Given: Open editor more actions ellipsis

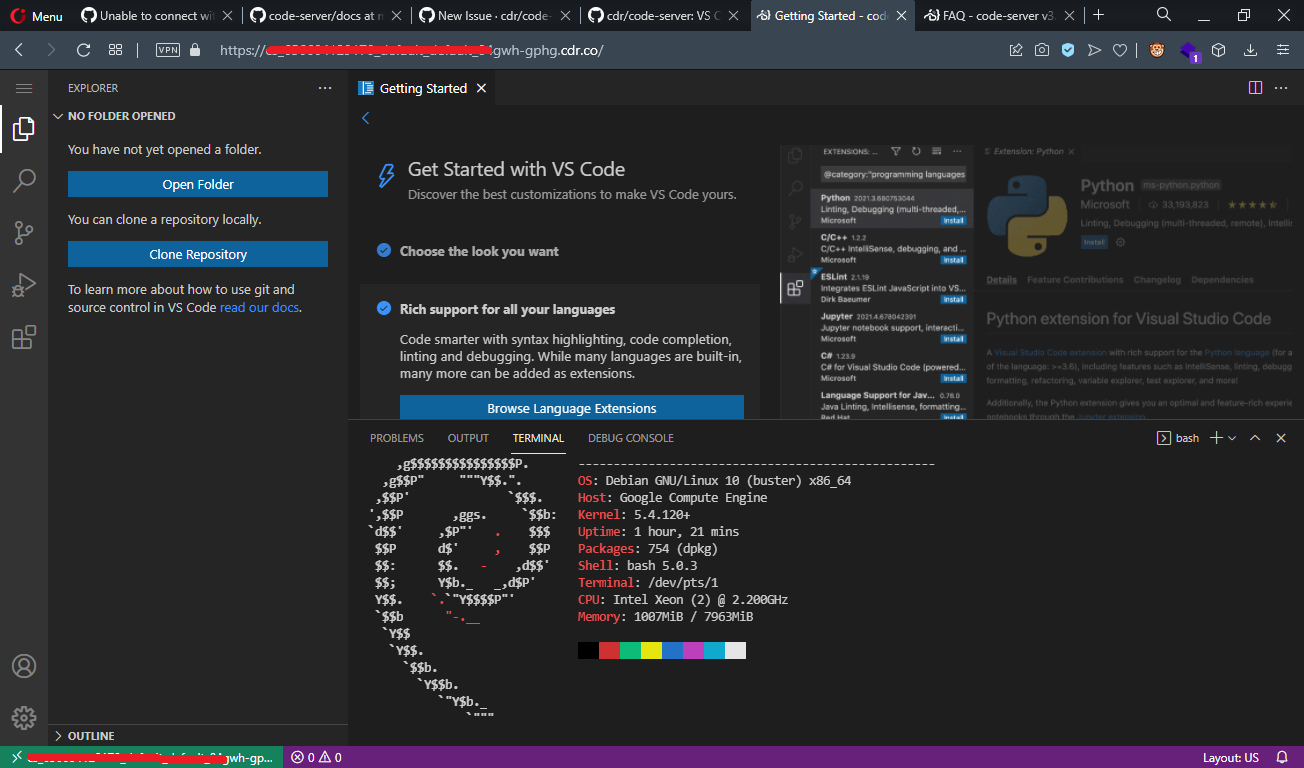Looking at the screenshot, I should 1281,88.
